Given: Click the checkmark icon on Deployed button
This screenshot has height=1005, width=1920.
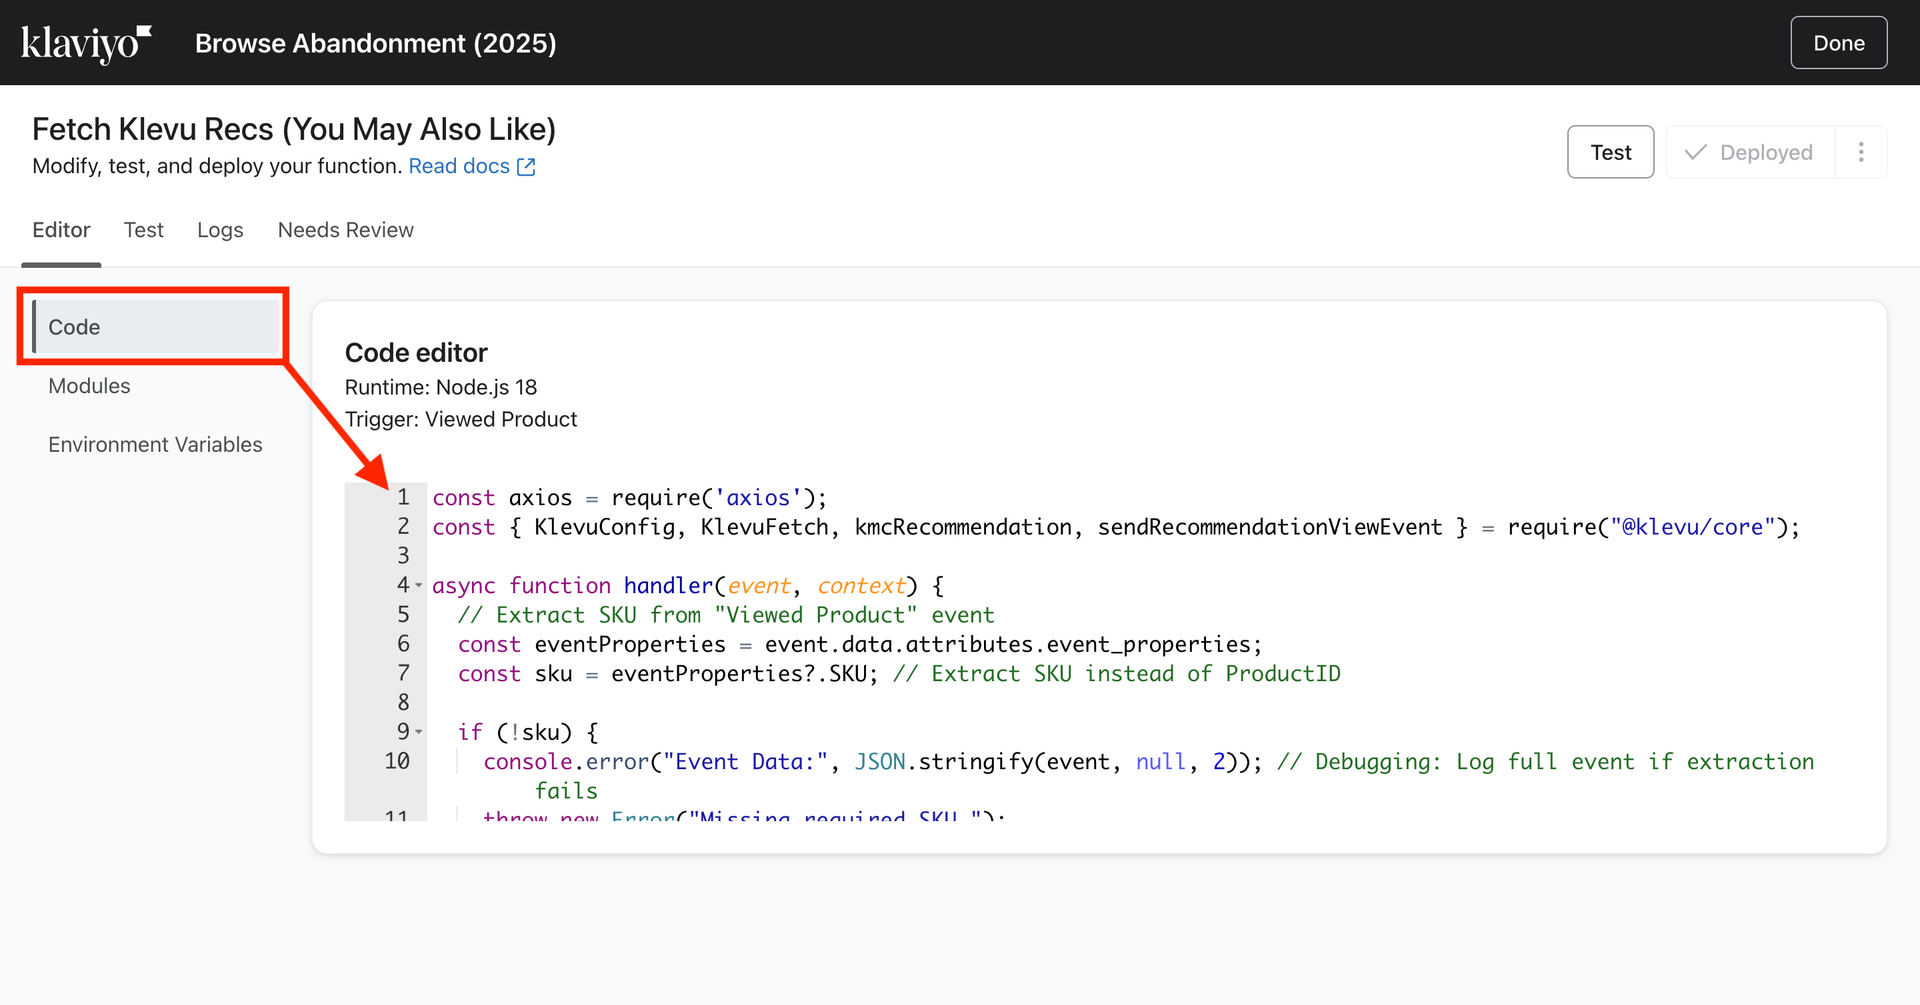Looking at the screenshot, I should (1695, 152).
